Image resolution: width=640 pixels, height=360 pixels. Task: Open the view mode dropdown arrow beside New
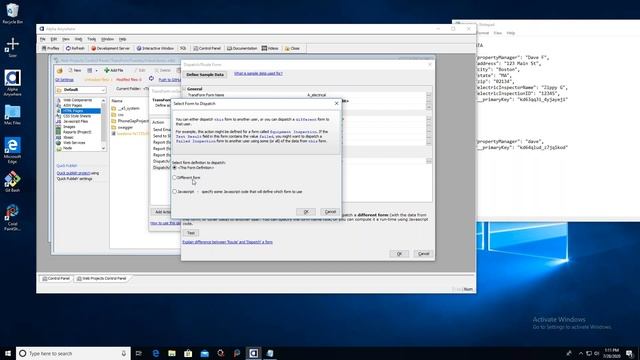(x=96, y=71)
